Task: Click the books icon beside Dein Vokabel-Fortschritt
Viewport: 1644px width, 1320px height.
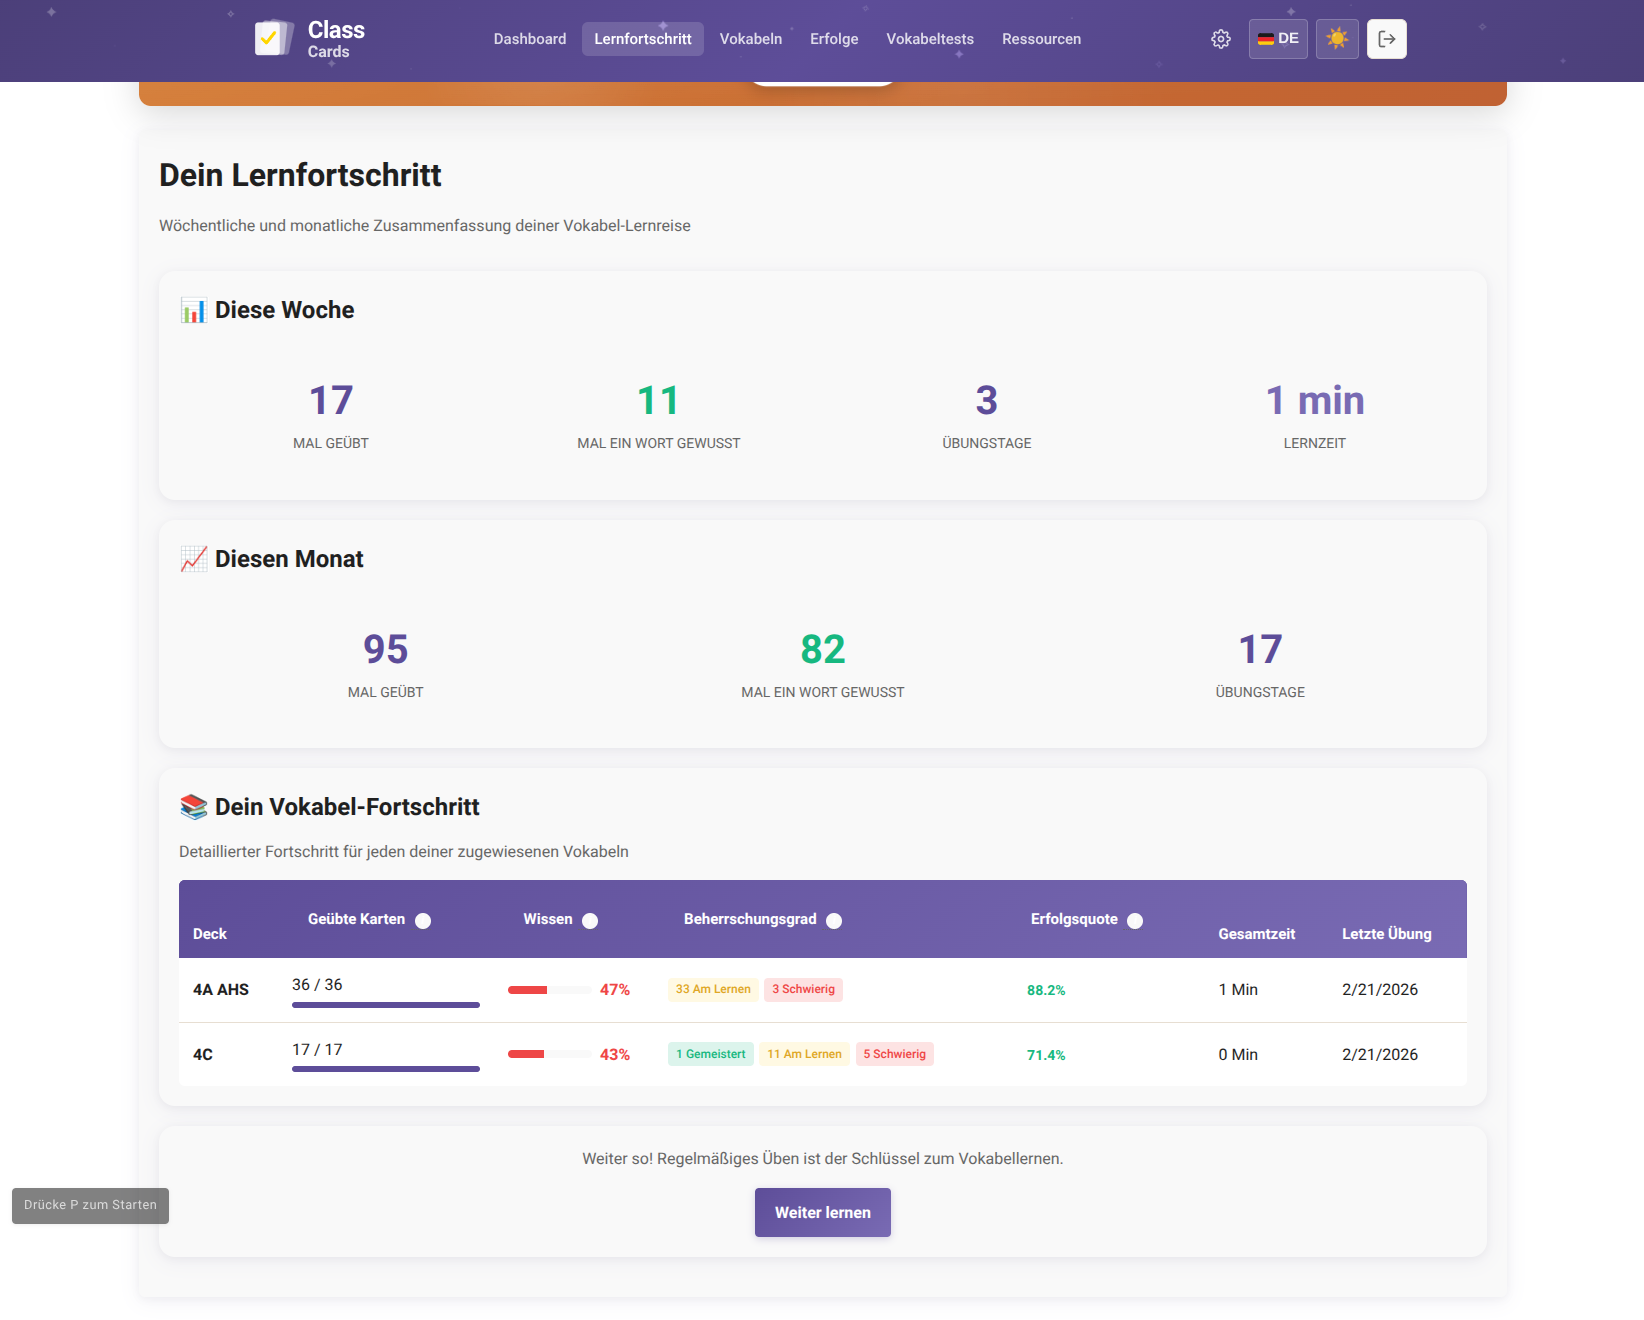Action: click(193, 806)
